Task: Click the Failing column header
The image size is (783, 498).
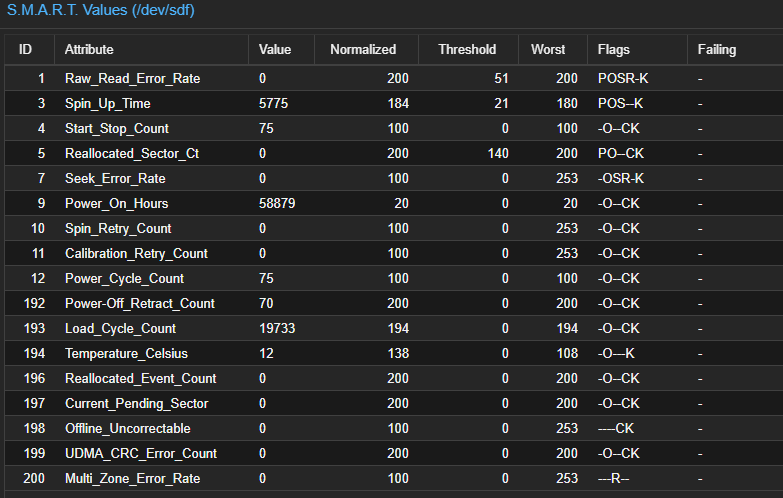Action: [735, 49]
